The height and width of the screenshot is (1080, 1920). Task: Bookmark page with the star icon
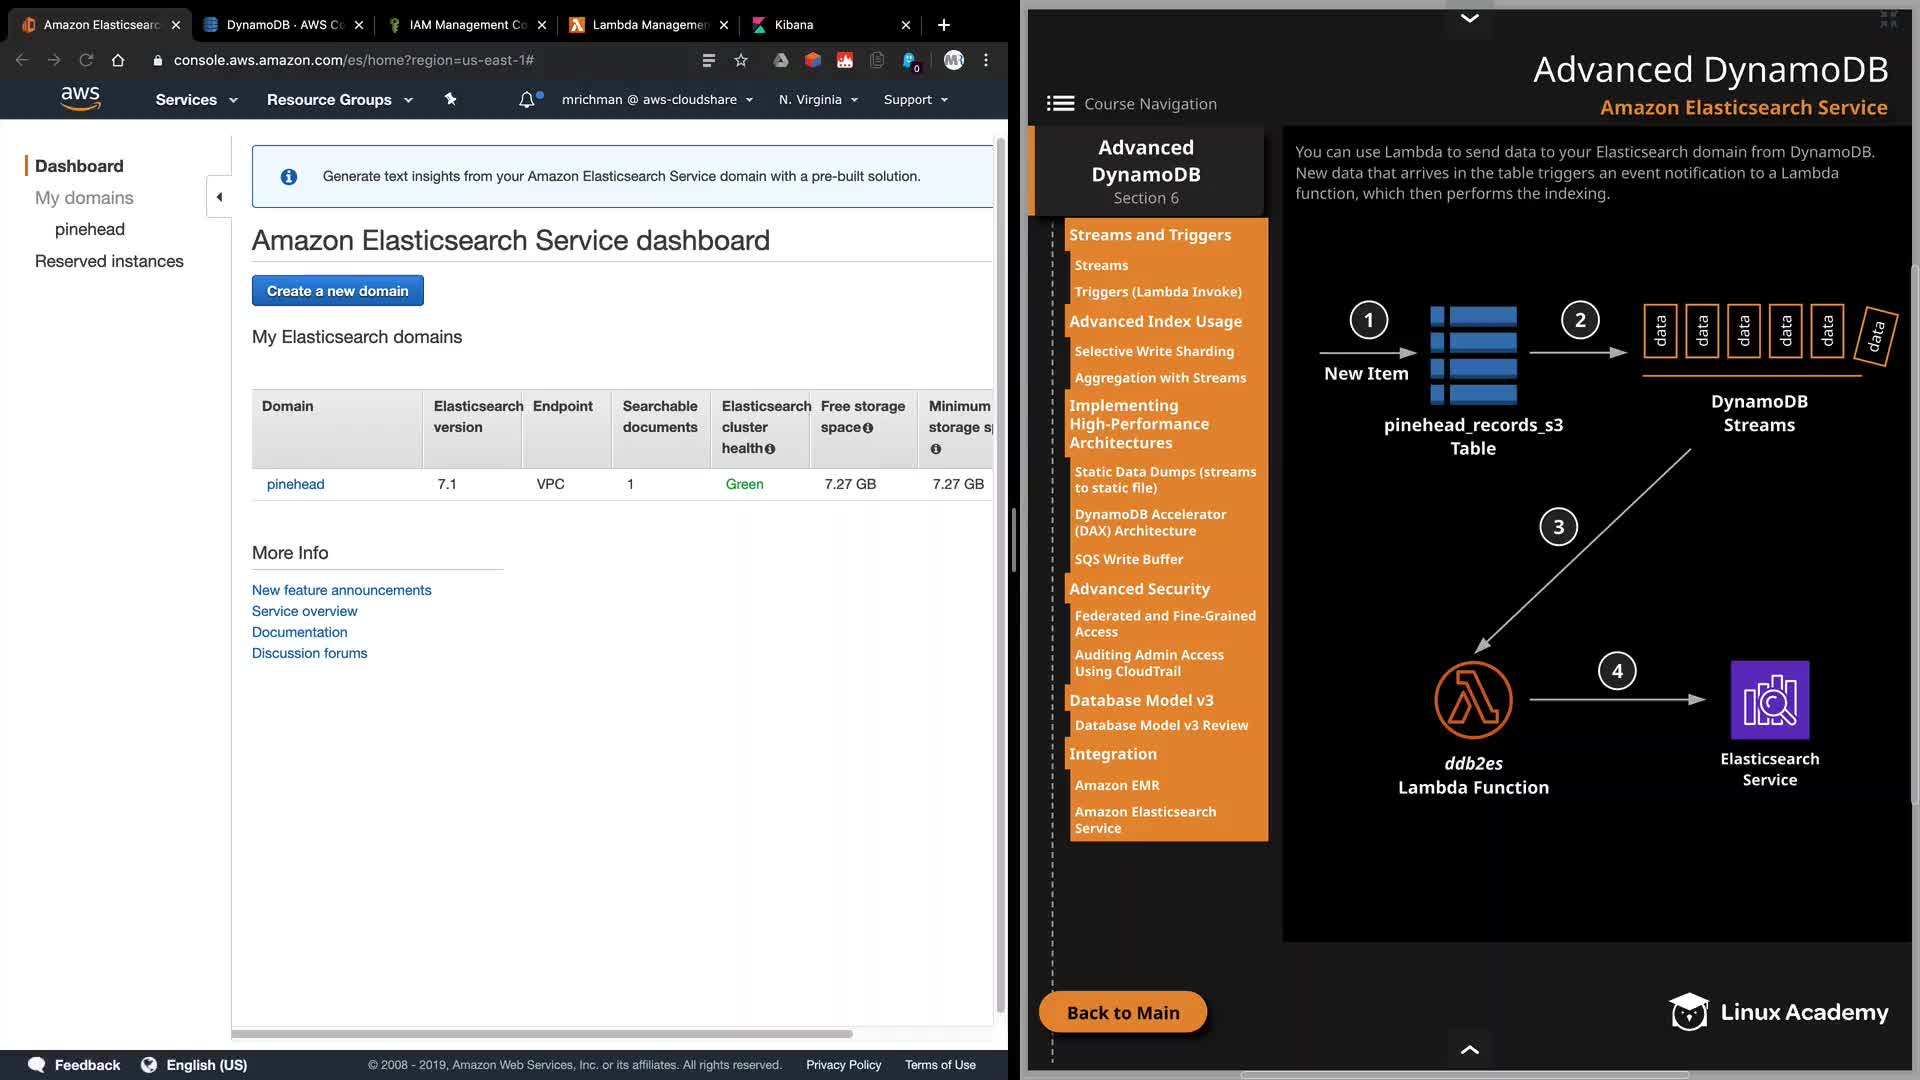[741, 60]
